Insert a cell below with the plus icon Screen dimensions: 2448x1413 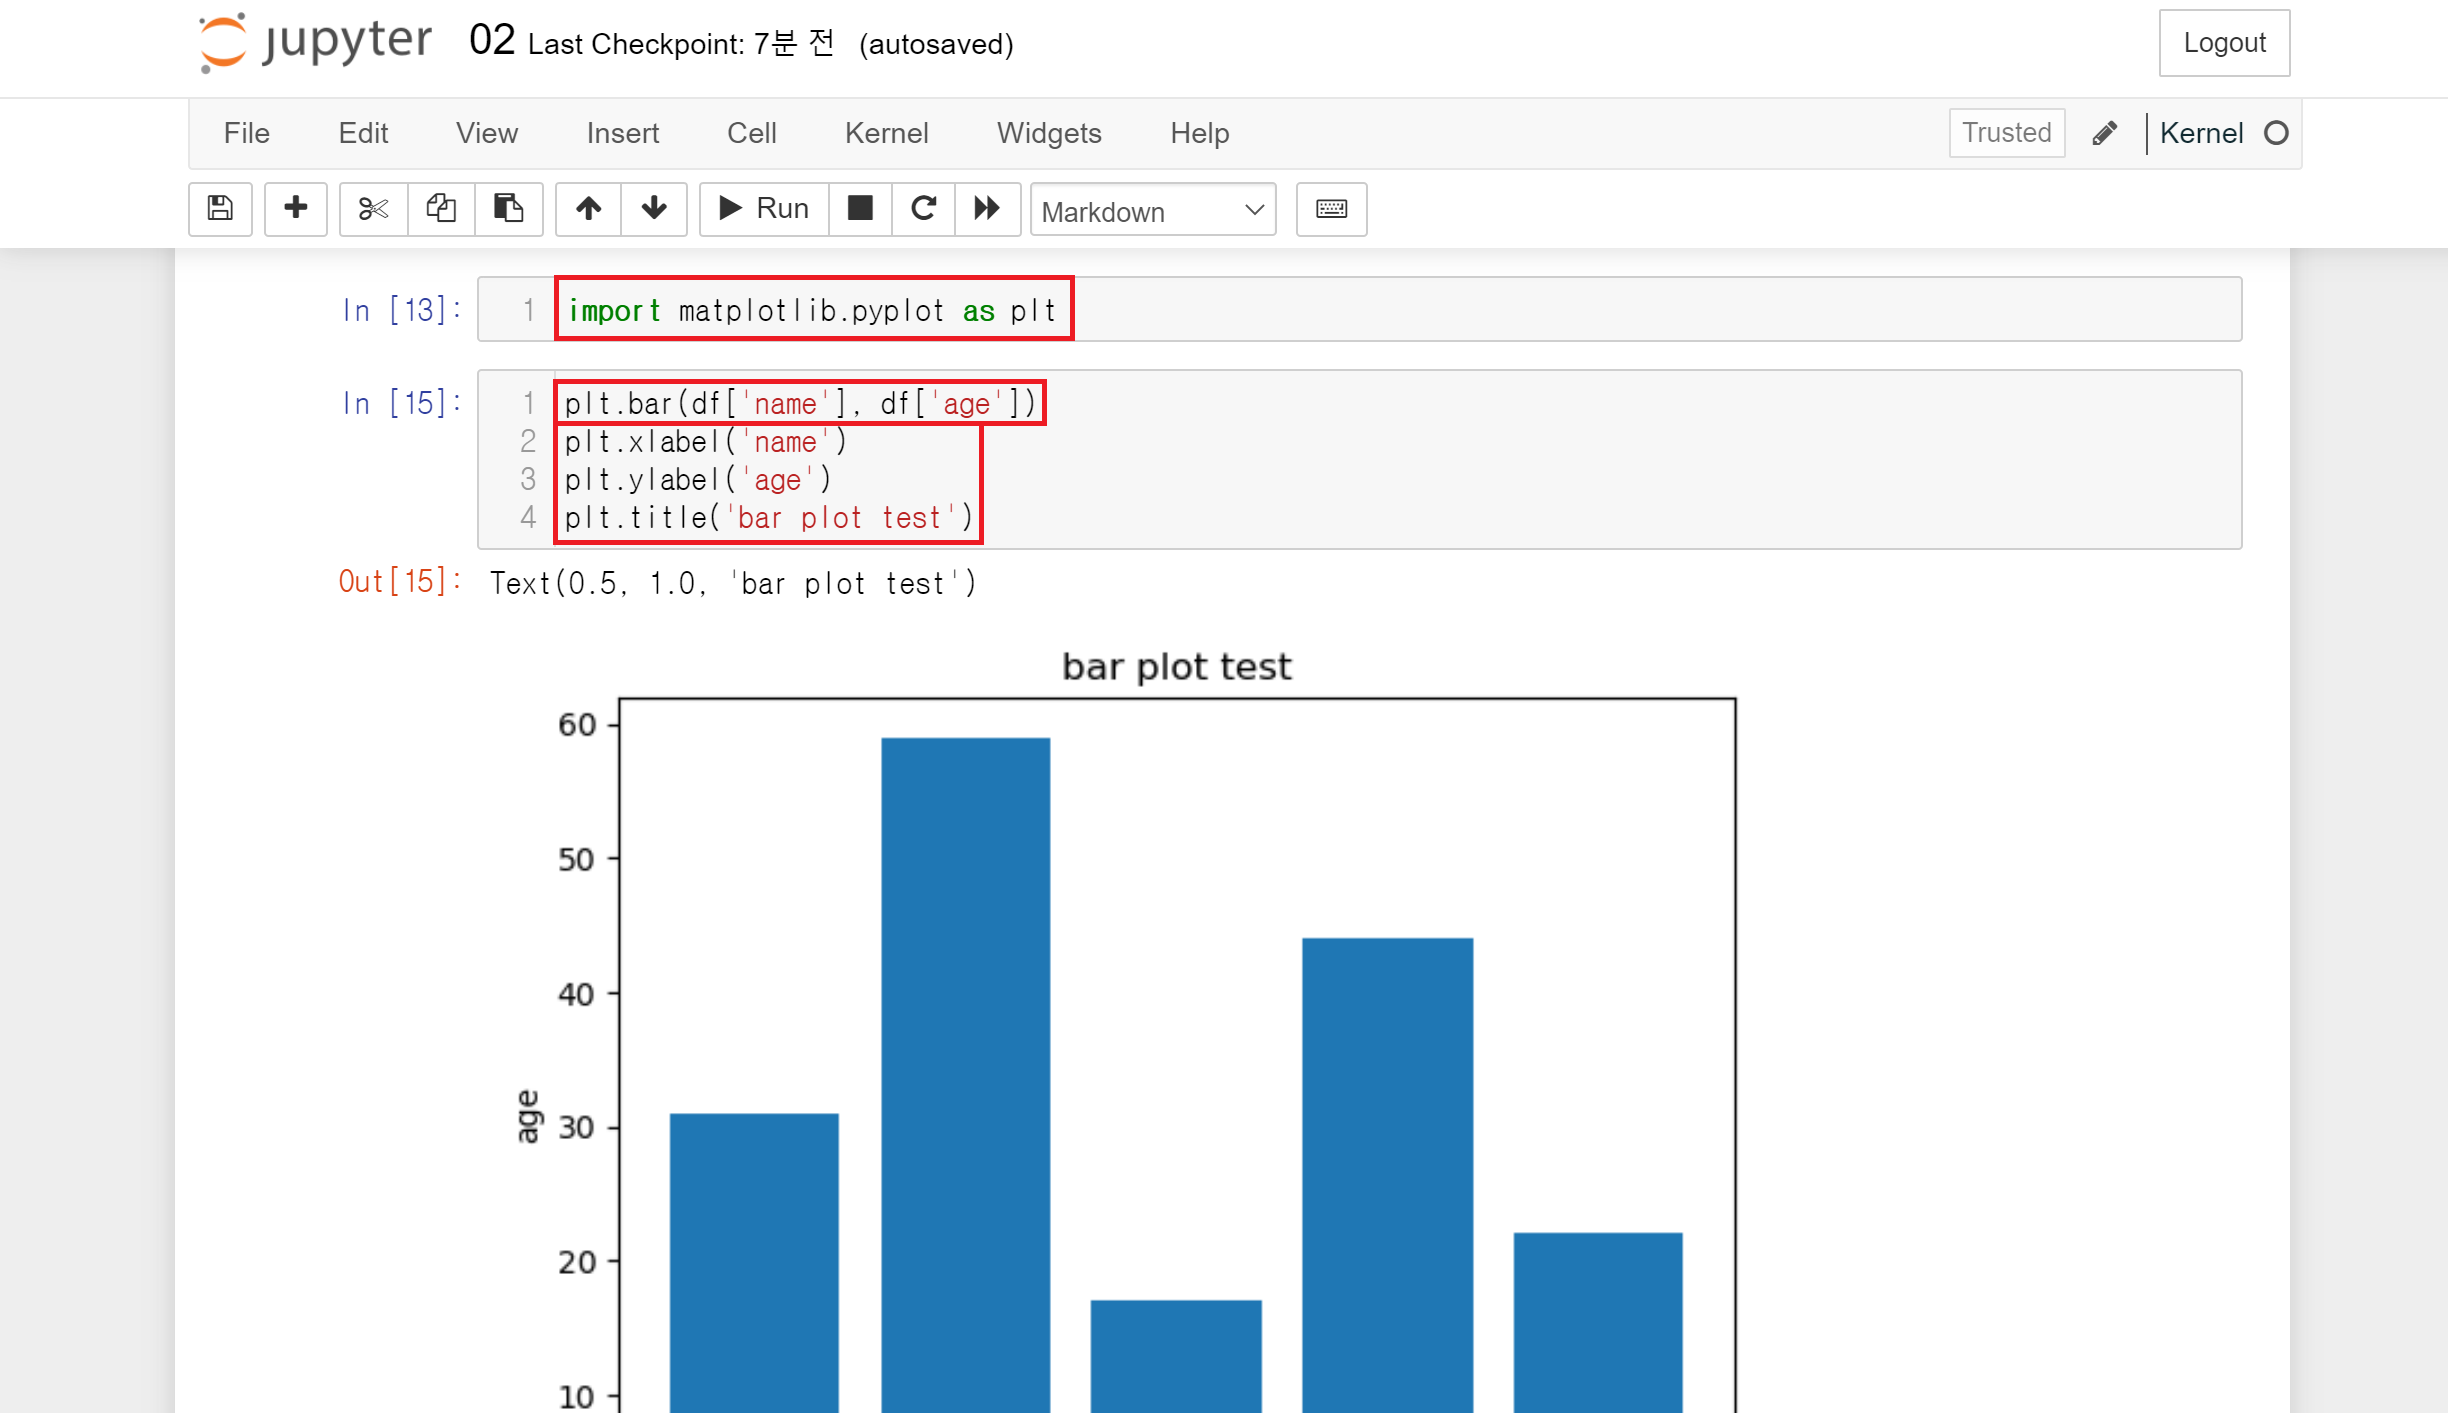295,208
